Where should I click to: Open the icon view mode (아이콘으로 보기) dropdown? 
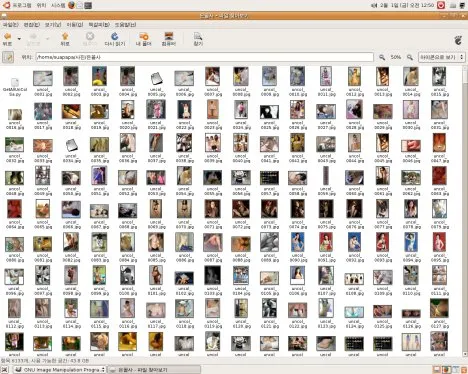441,57
